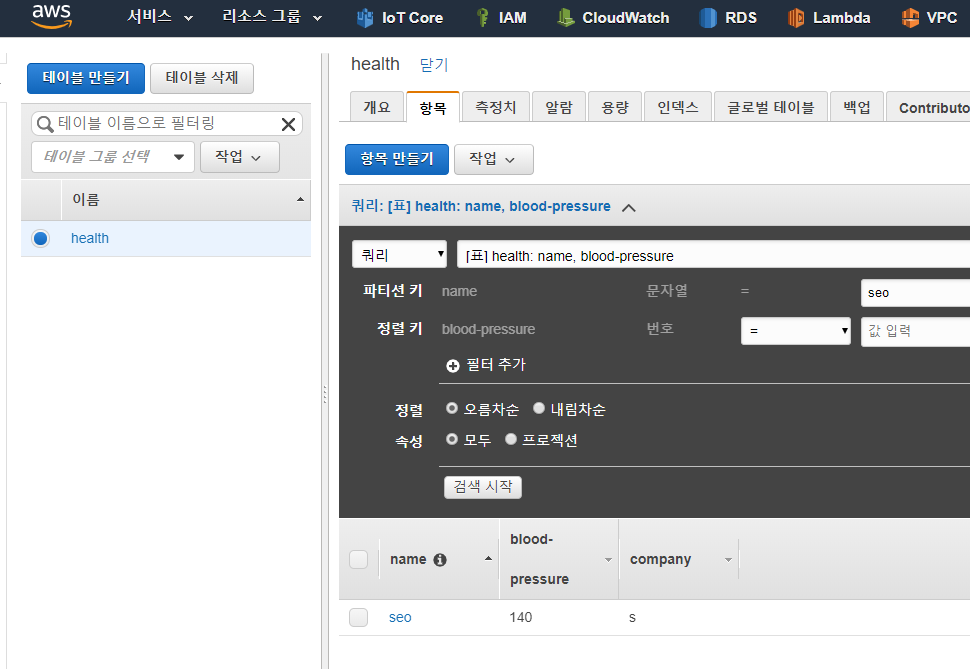Open the seo item link
The image size is (970, 669).
tap(400, 617)
